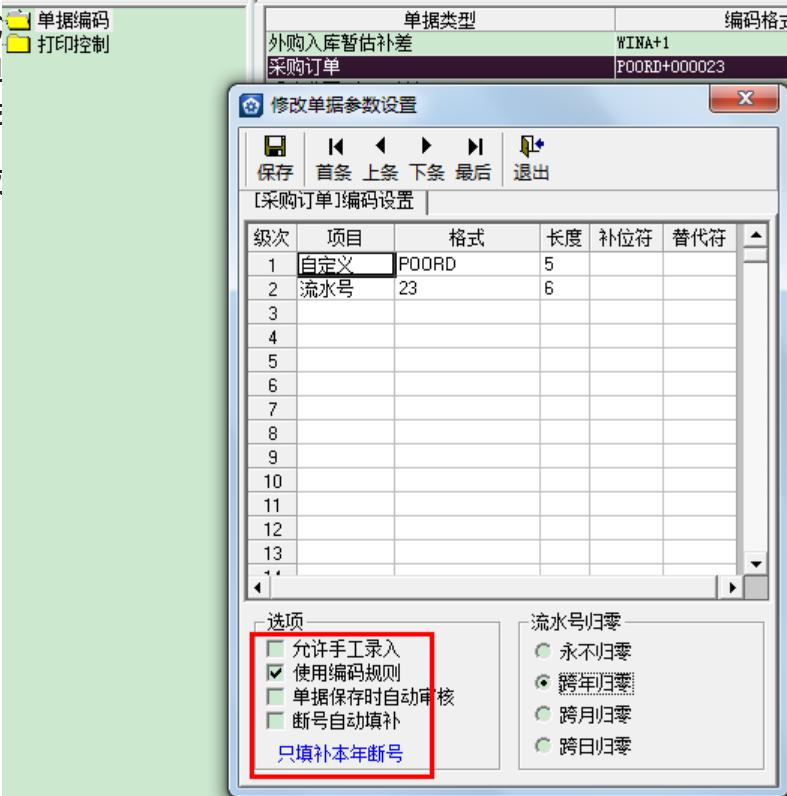Click length cell showing 5
The height and width of the screenshot is (796, 787).
coord(565,264)
